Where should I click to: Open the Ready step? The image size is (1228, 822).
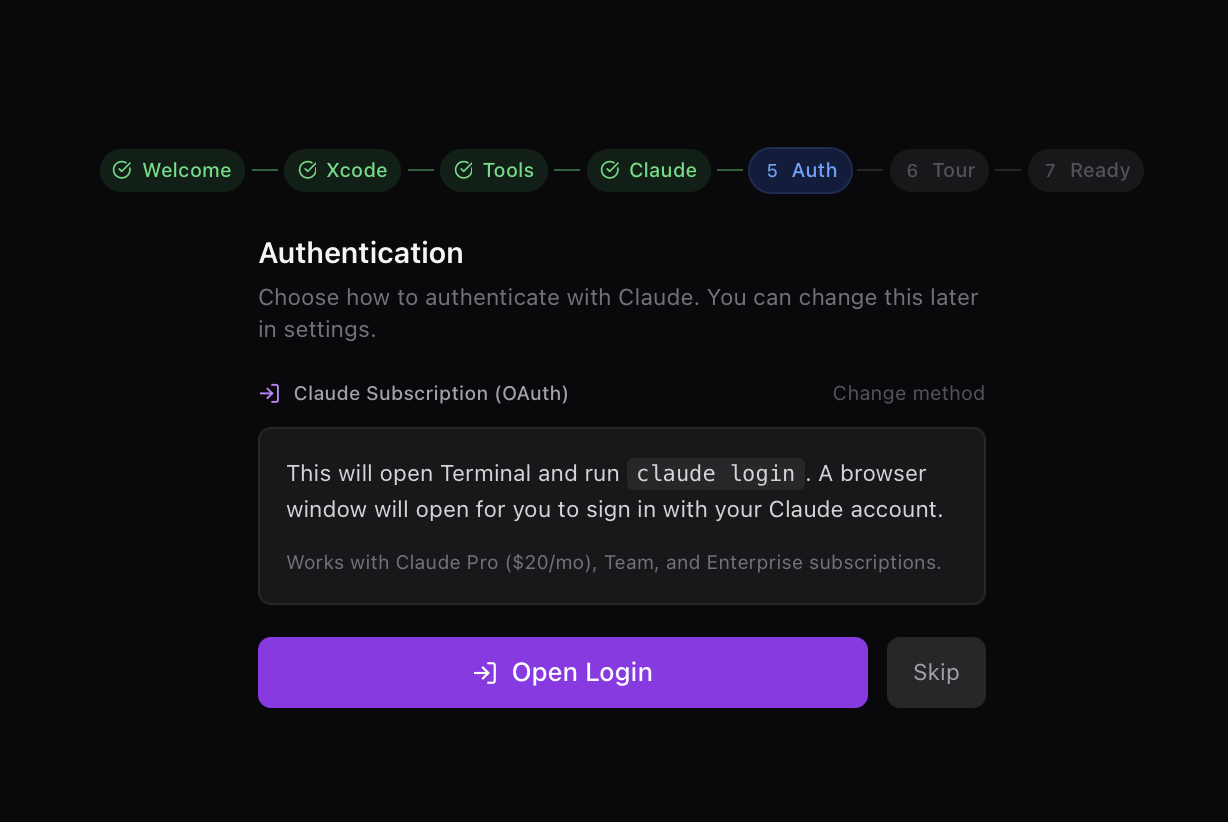tap(1085, 170)
